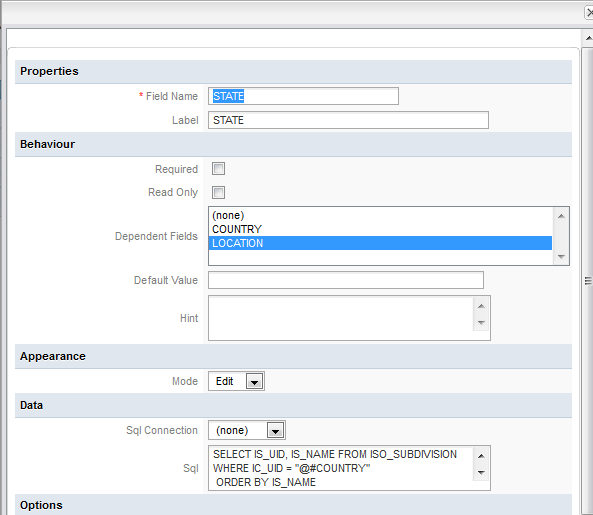This screenshot has height=515, width=593.
Task: Click Hint box scroll up arrow
Action: coord(481,306)
